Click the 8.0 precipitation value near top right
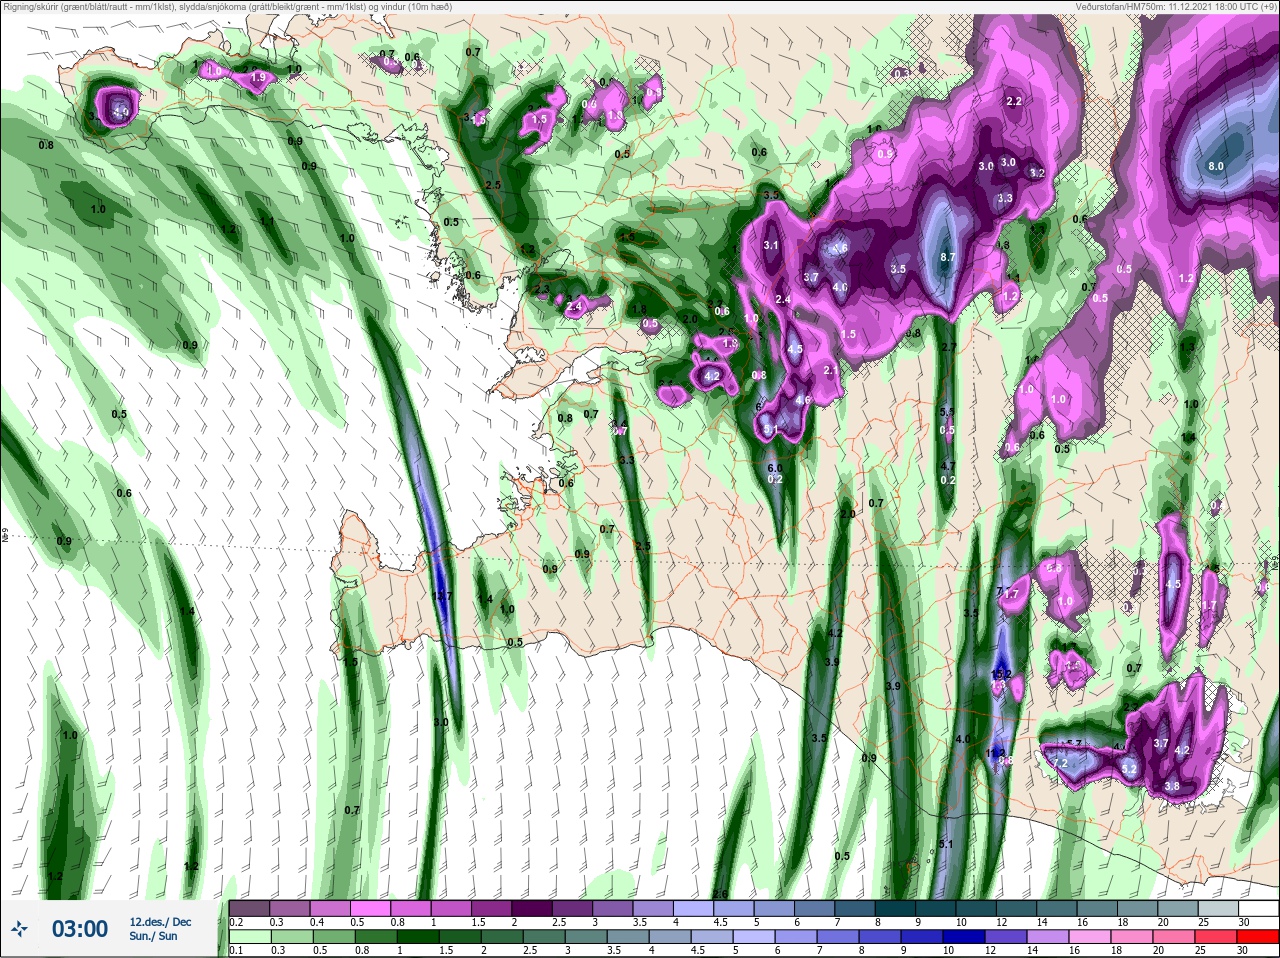1280x958 pixels. [x=1216, y=166]
